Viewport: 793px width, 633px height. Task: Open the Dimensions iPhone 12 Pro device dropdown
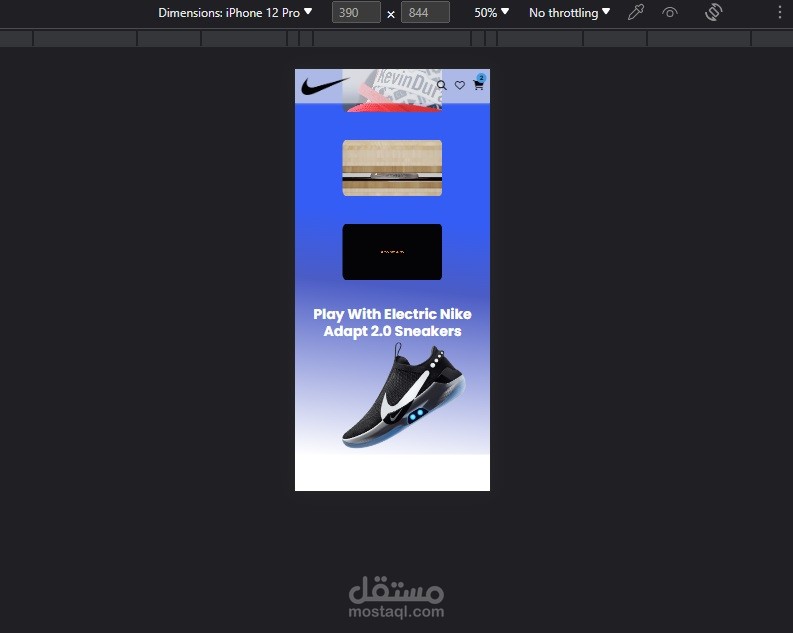point(235,13)
